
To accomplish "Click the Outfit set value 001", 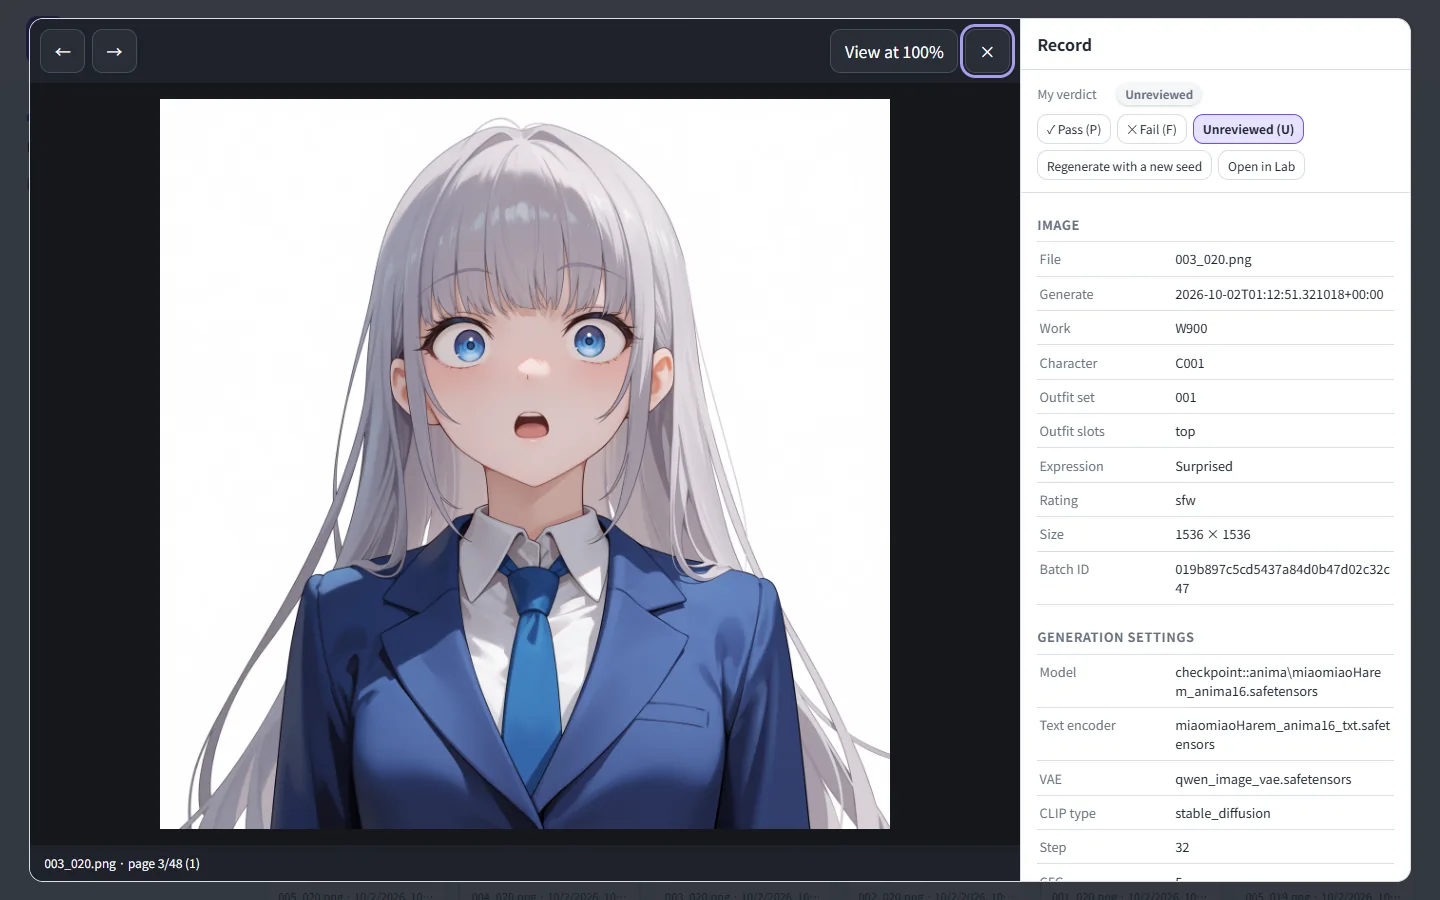I will [x=1185, y=397].
